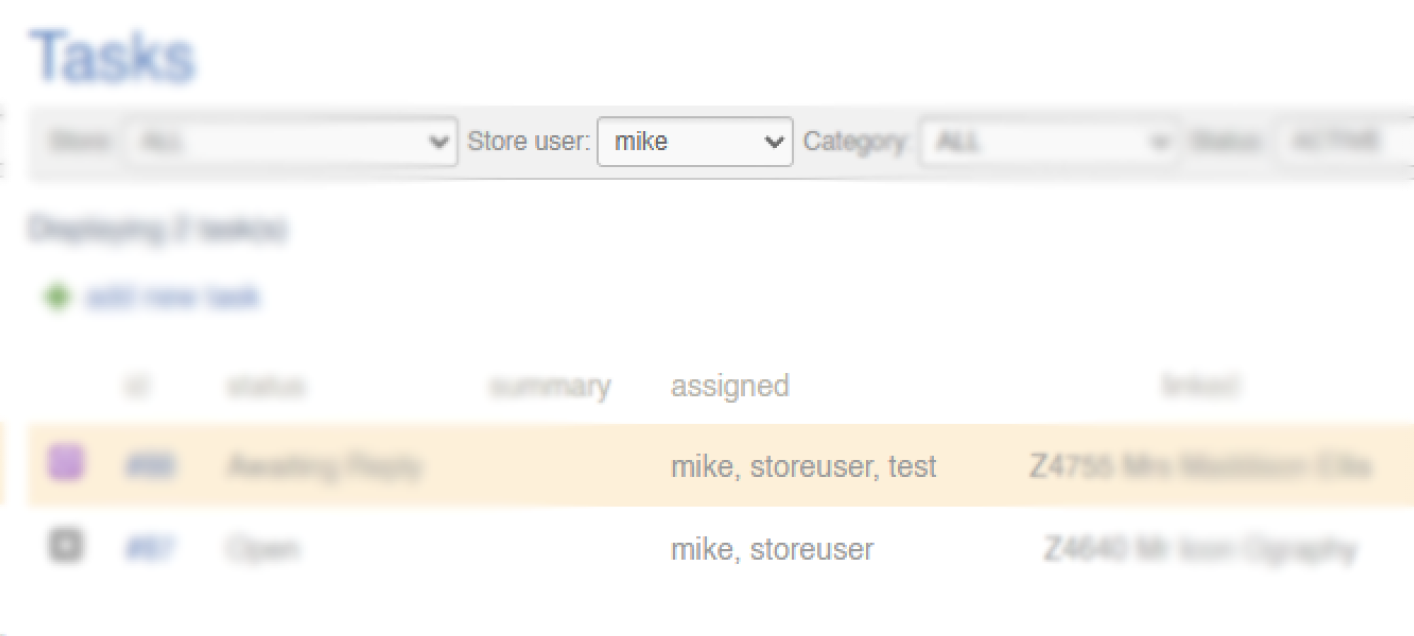
Task: Open the task ID link in the second row
Action: [x=151, y=549]
